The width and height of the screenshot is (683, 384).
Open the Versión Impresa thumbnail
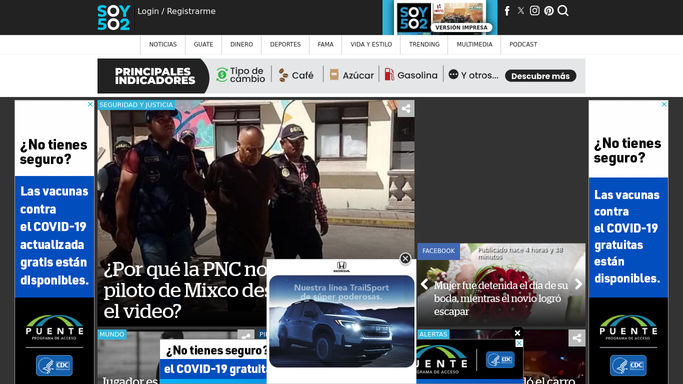pos(440,17)
